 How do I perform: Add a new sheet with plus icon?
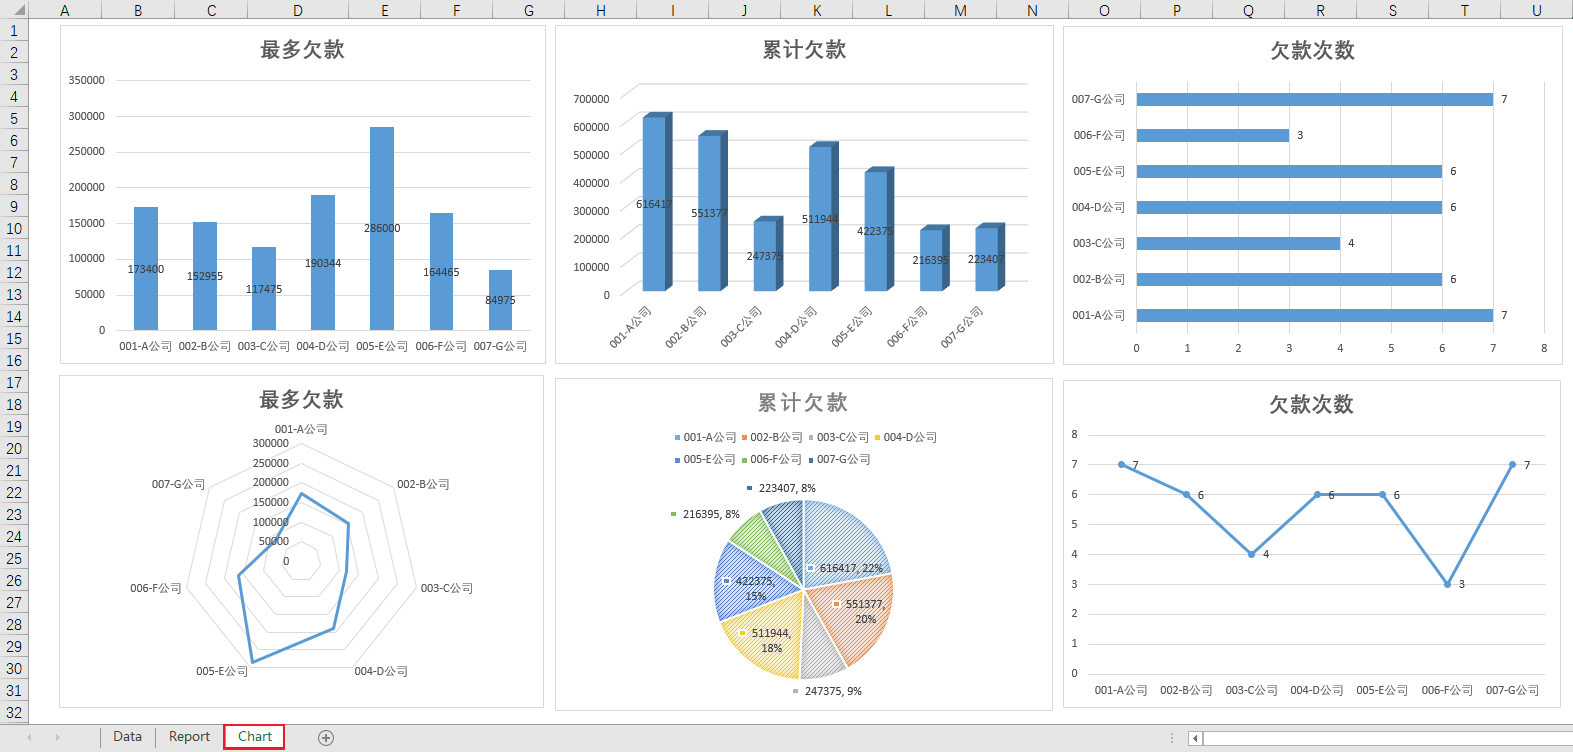(x=325, y=738)
